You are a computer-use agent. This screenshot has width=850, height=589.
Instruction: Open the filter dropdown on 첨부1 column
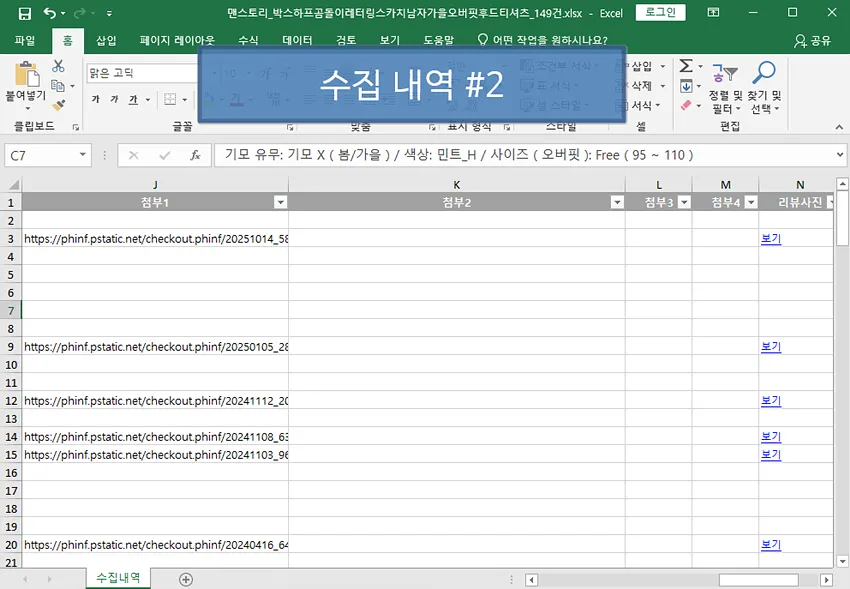280,201
